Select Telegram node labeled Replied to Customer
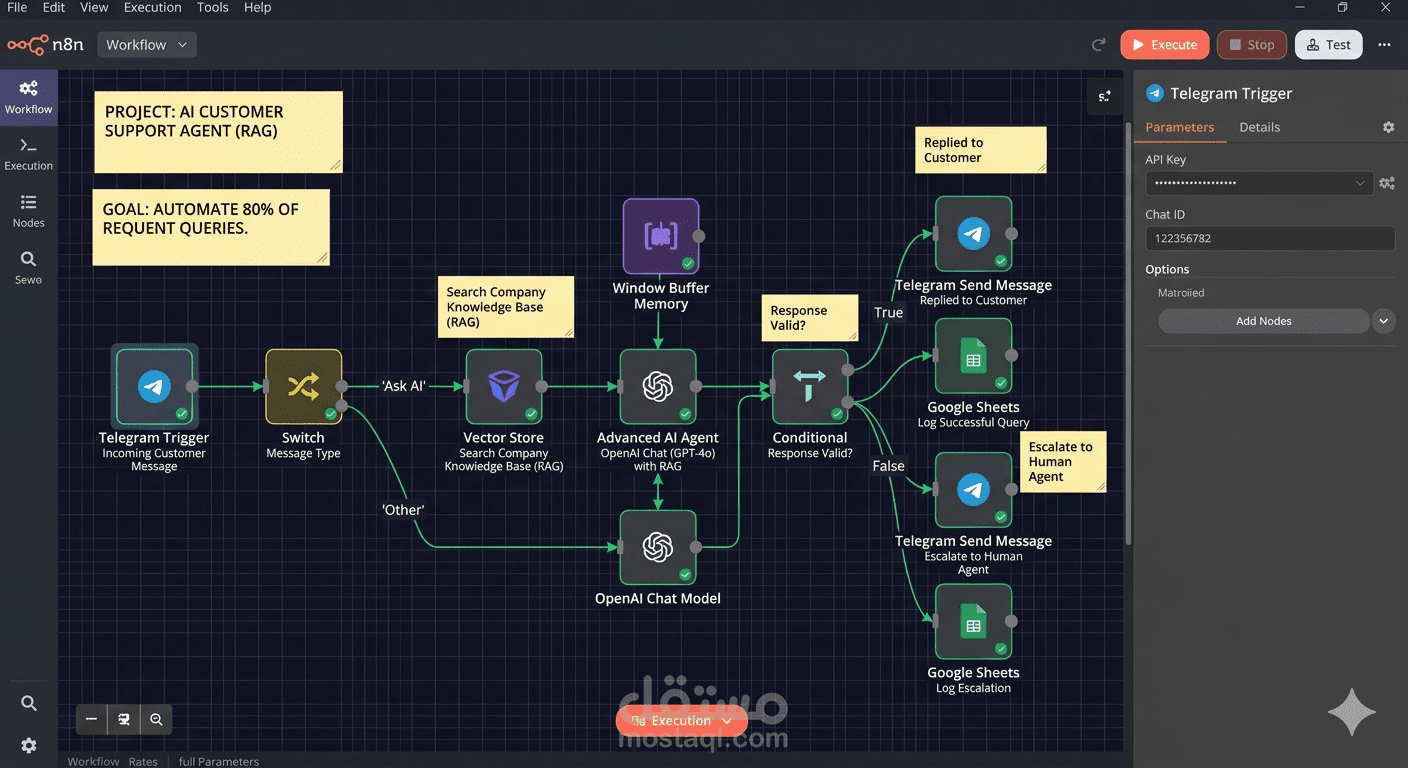Viewport: 1408px width, 768px height. pos(973,234)
